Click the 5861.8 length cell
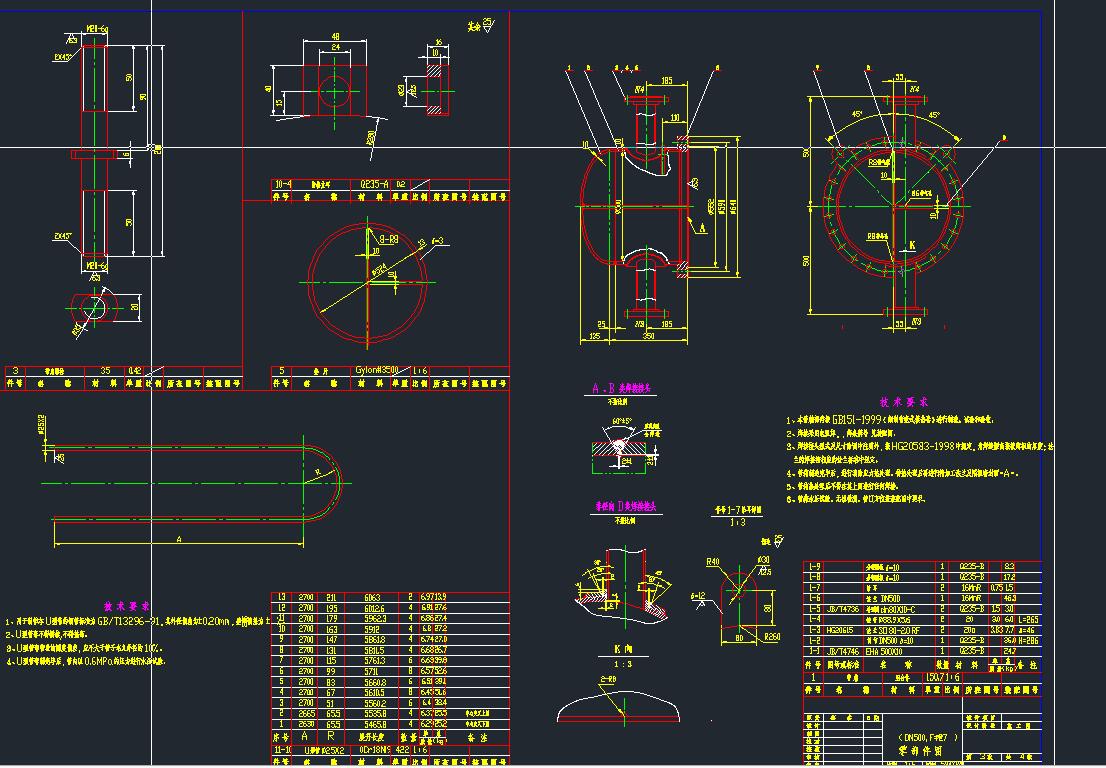1106x768 pixels. point(375,640)
